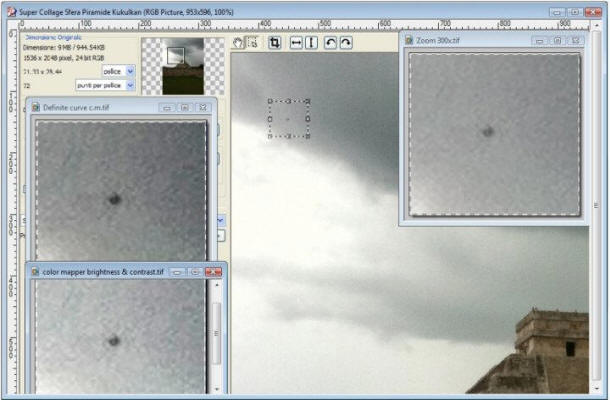Screen dimensions: 610x400
Task: Rotate image counterclockwise
Action: 331,43
